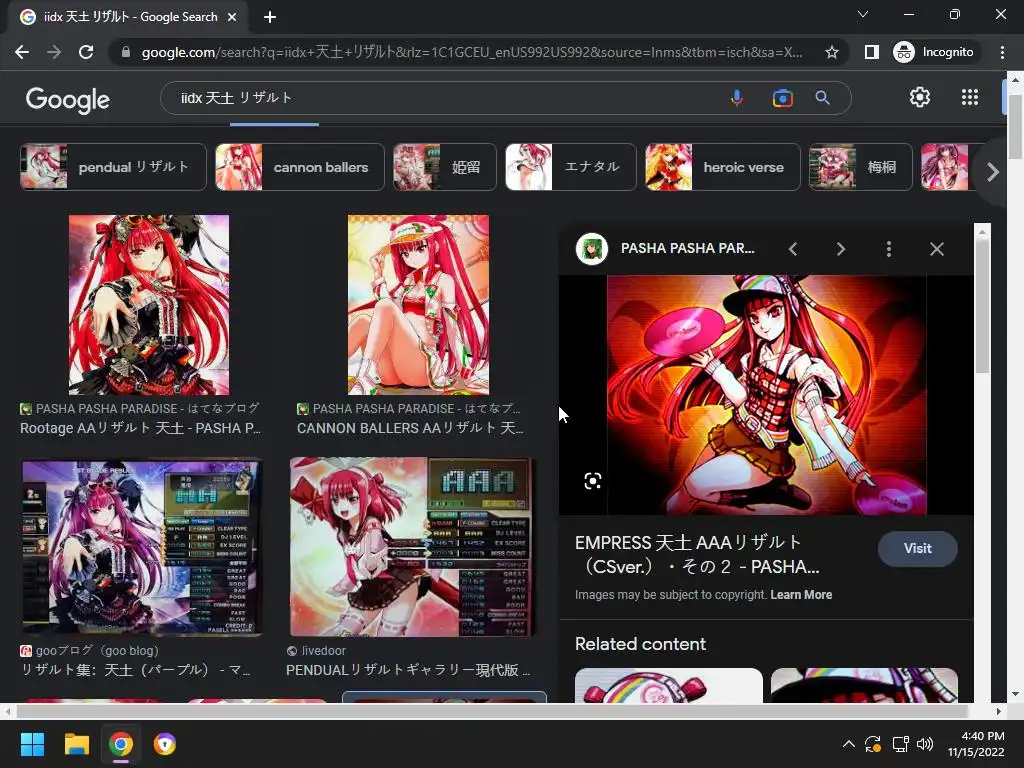Click the Visit button
The image size is (1024, 768).
point(918,549)
